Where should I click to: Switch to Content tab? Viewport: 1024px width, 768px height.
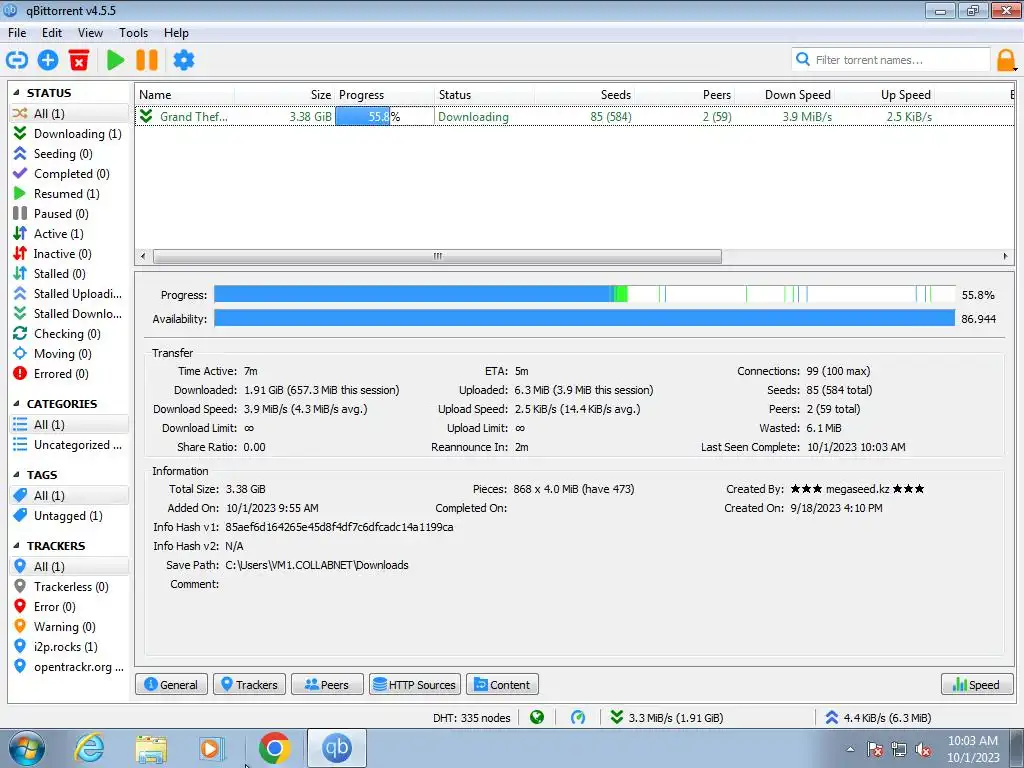502,684
